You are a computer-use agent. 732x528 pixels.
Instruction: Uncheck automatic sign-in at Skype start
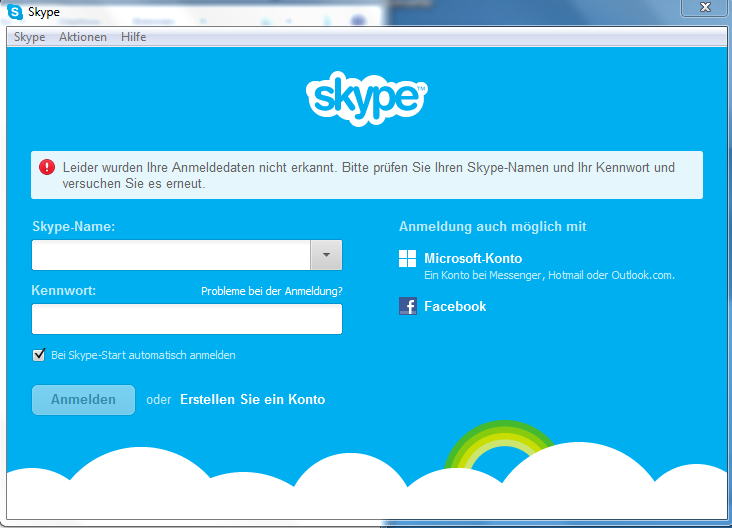39,355
